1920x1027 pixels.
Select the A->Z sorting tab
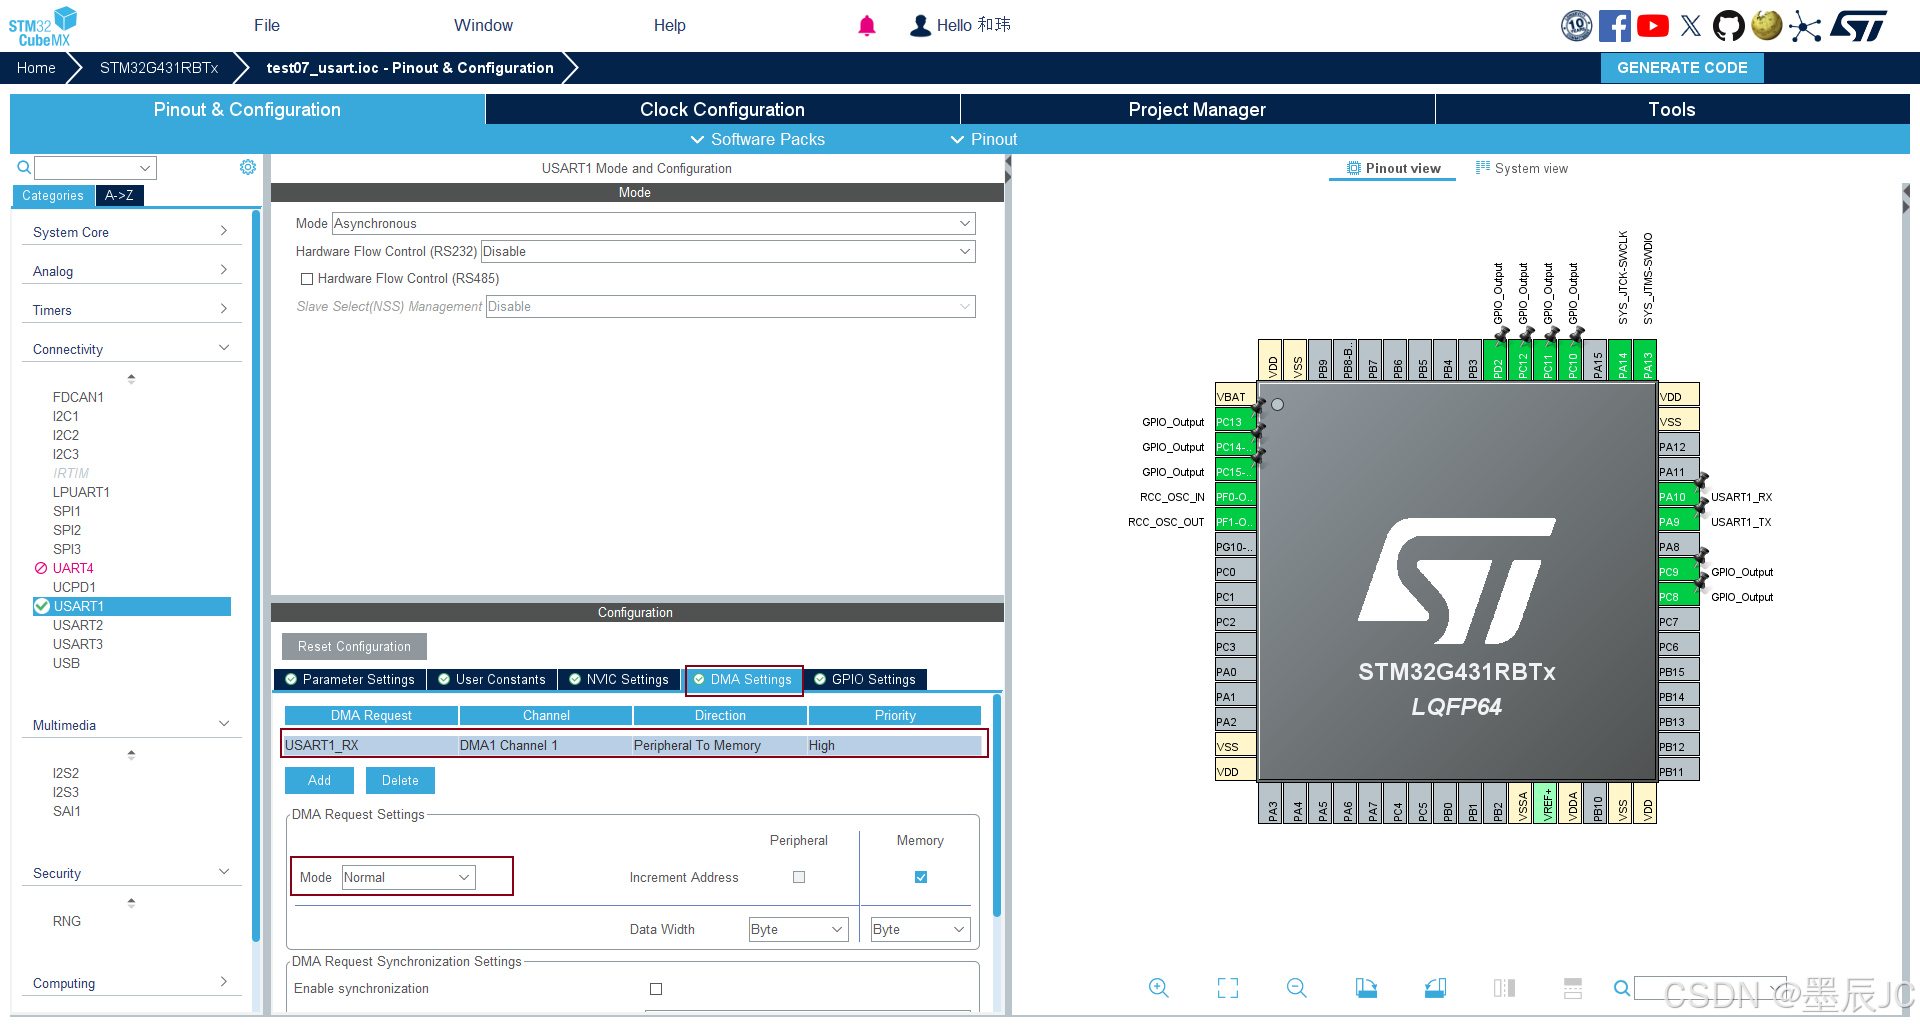[119, 195]
